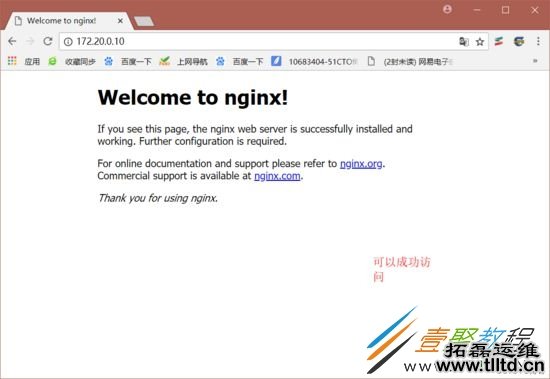Screen dimensions: 550x379
Task: Follow the nginx.com link
Action: point(277,176)
